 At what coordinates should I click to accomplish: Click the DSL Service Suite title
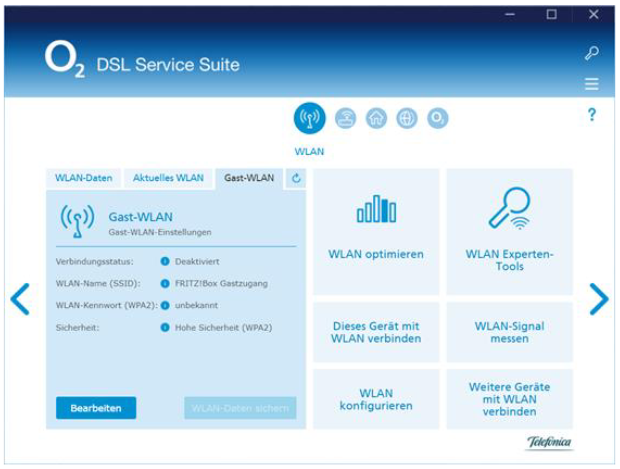tap(168, 64)
